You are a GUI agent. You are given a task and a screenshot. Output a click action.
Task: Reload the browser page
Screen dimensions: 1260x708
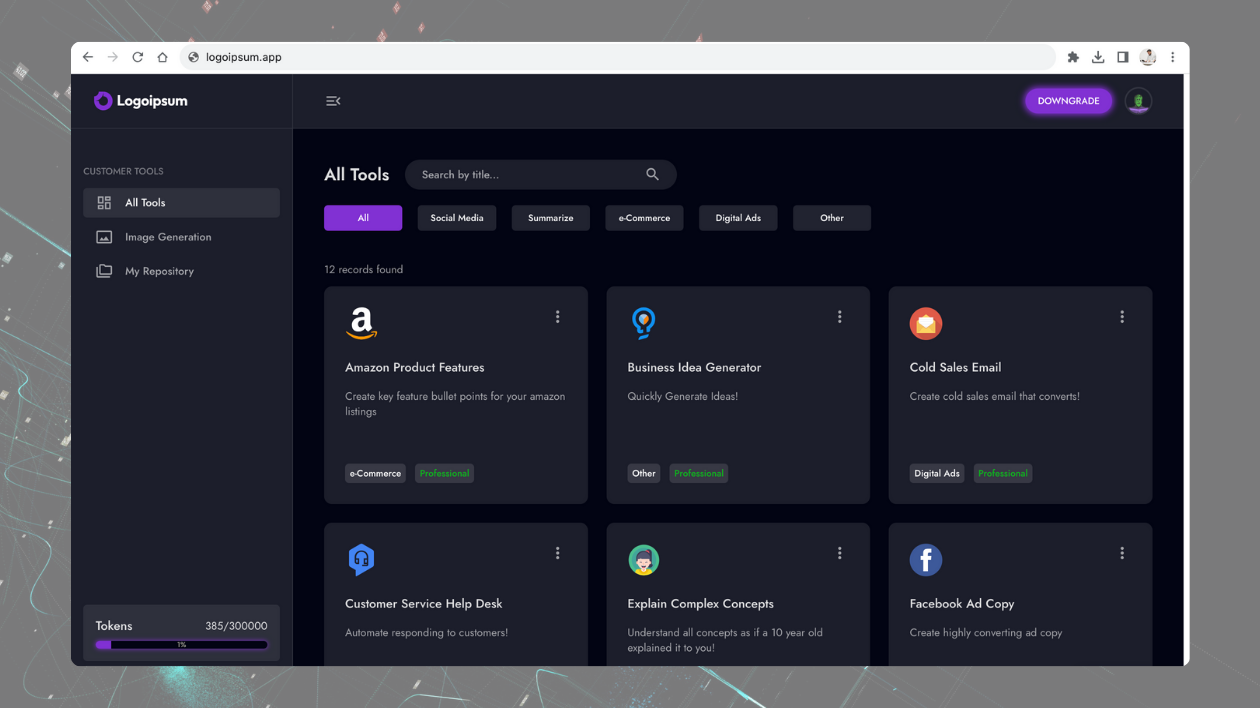click(138, 57)
